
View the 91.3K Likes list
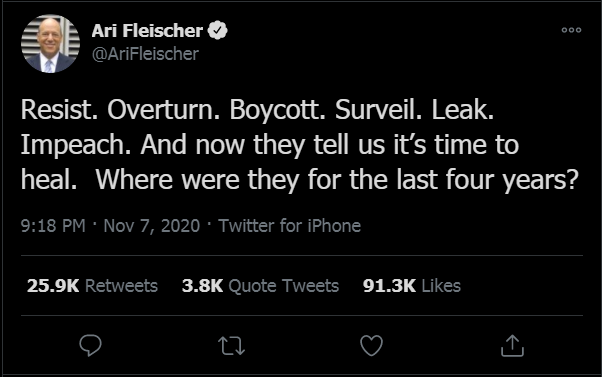tap(412, 286)
